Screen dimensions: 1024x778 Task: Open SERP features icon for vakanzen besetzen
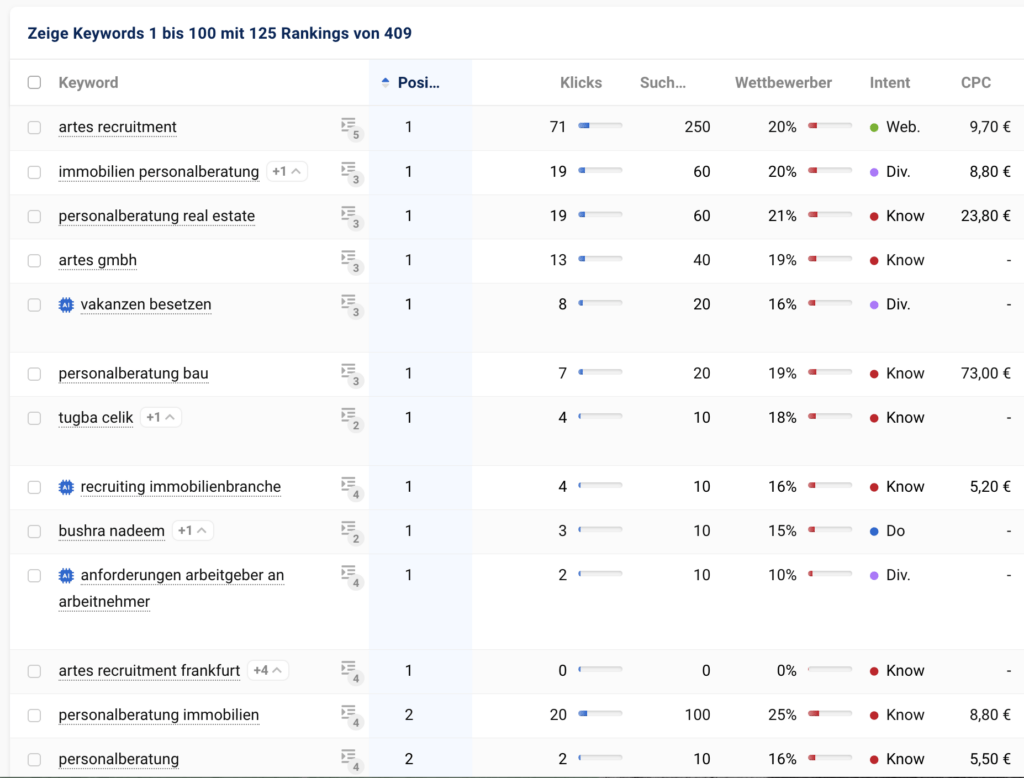click(351, 305)
